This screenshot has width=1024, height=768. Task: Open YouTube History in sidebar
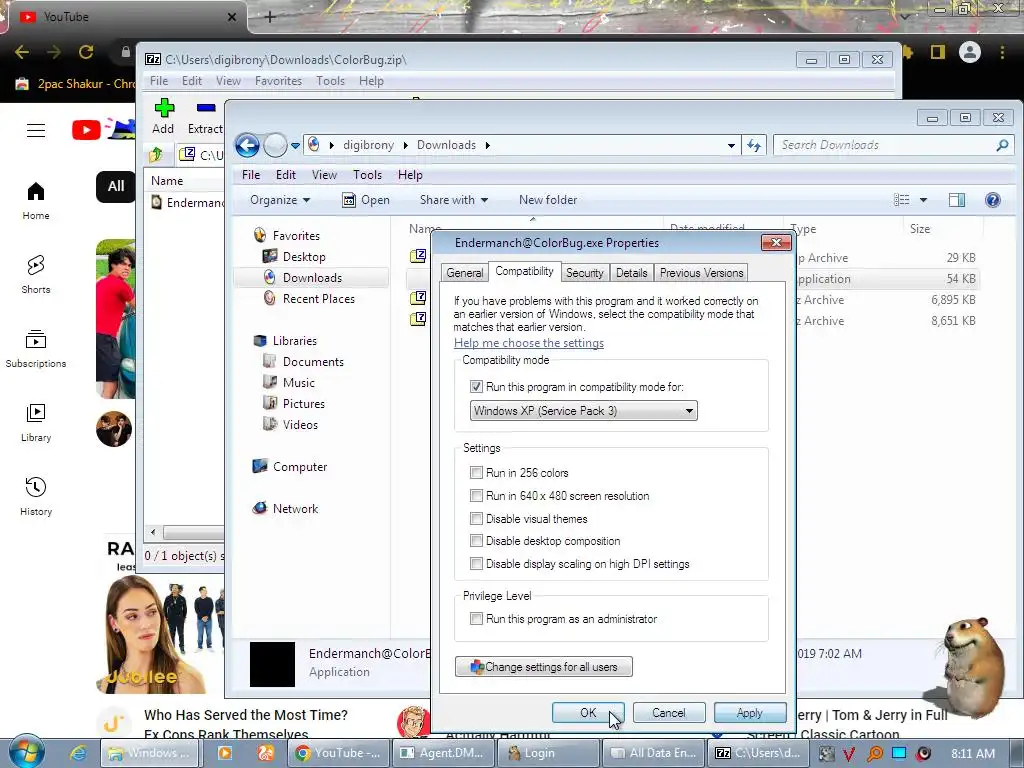[36, 496]
